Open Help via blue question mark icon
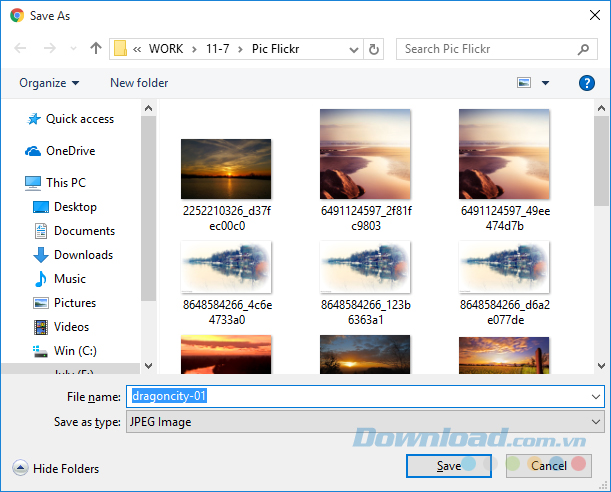This screenshot has height=492, width=611. point(587,83)
